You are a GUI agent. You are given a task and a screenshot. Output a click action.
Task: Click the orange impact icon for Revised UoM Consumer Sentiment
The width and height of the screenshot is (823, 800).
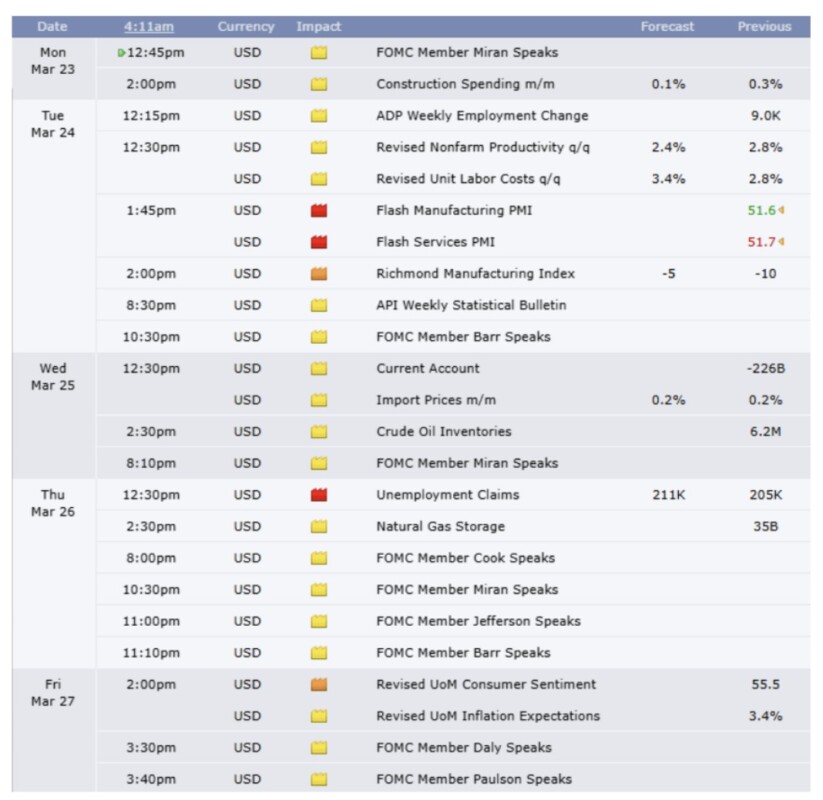pyautogui.click(x=319, y=685)
